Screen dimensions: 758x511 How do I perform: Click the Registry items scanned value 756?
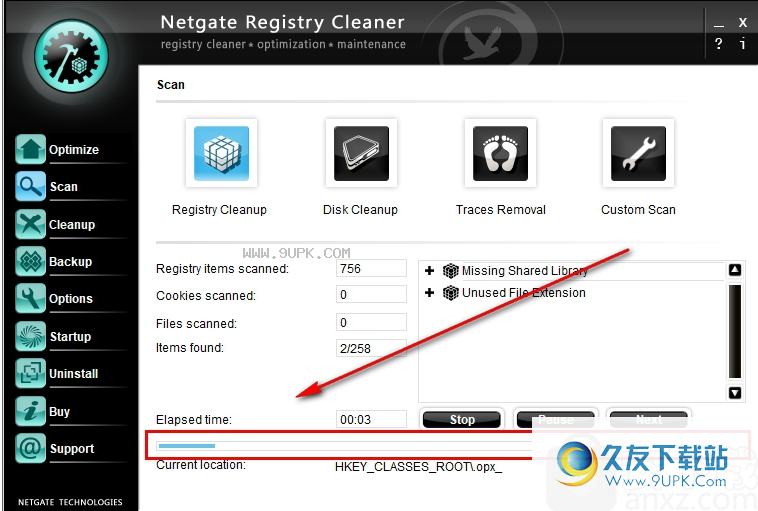(x=371, y=268)
